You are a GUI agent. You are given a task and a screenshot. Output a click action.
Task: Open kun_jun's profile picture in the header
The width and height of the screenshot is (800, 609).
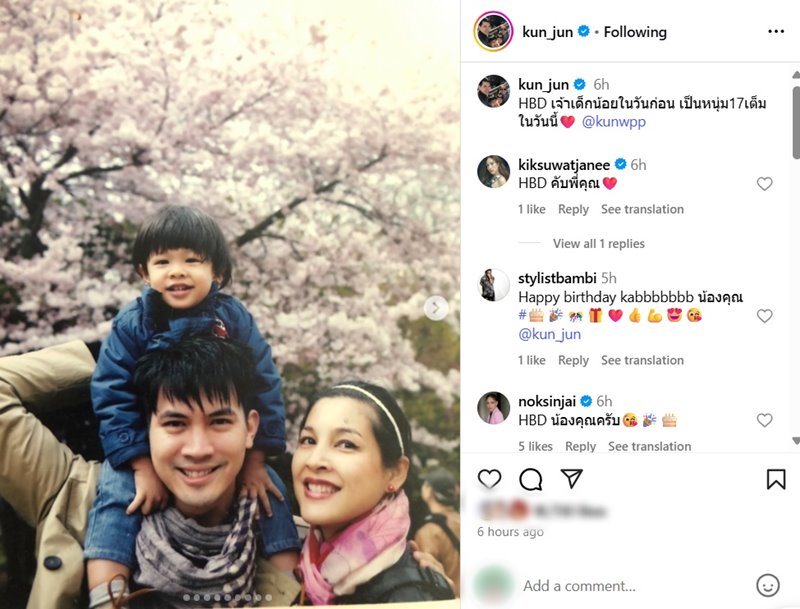(493, 32)
